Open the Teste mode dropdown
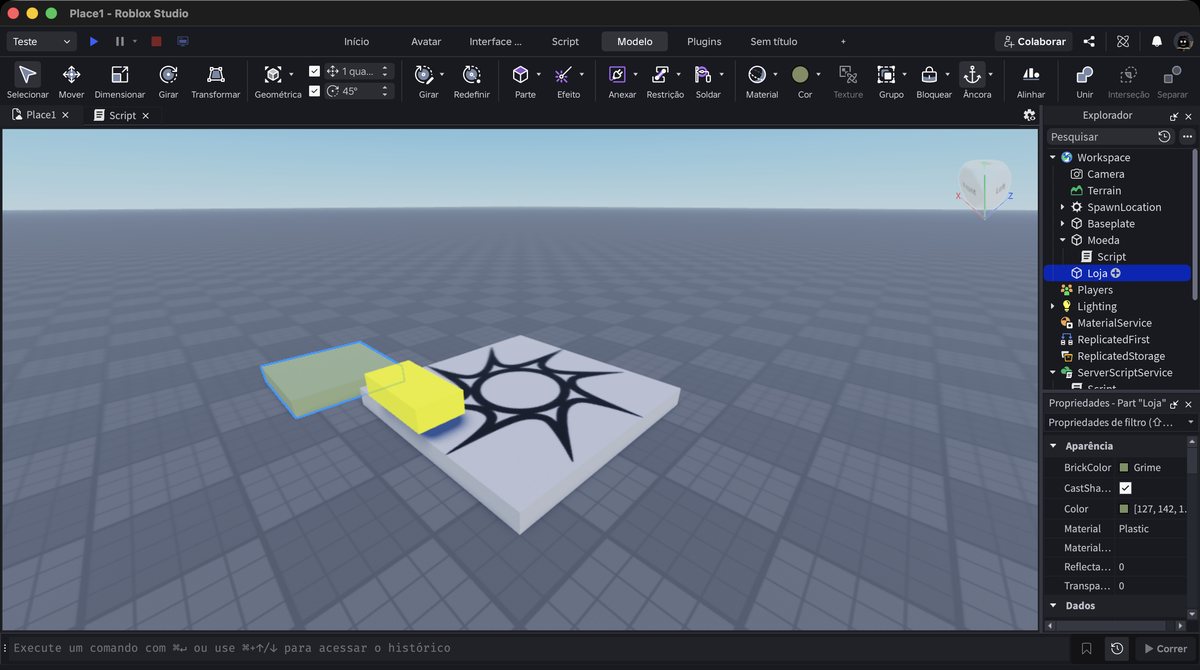This screenshot has height=670, width=1200. click(41, 41)
